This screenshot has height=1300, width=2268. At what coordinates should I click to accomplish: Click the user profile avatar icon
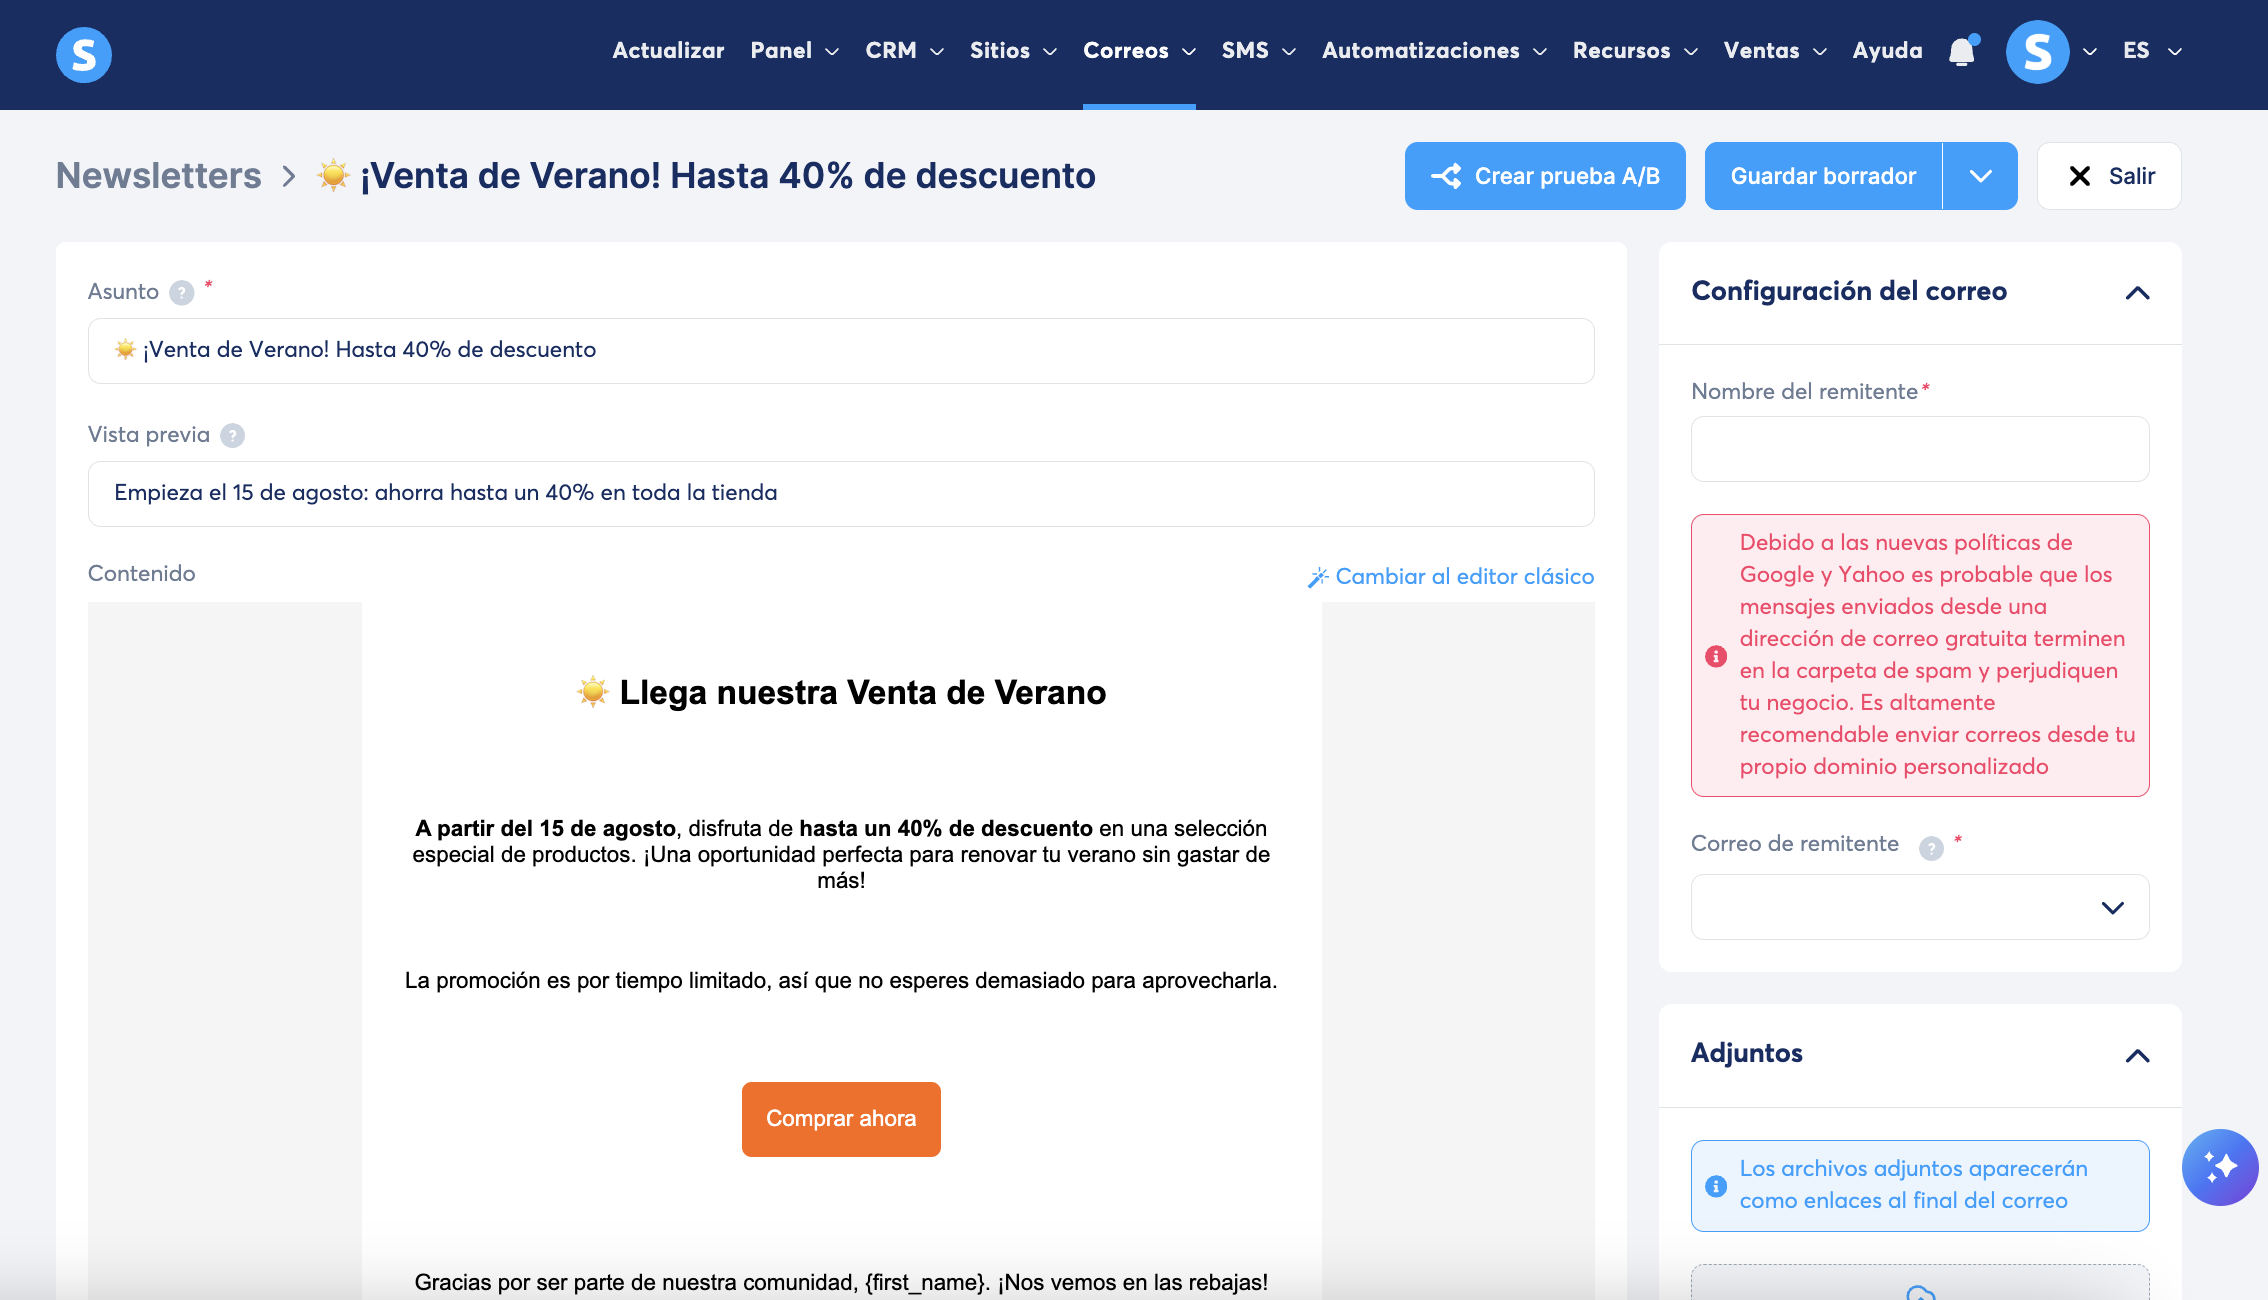(x=2037, y=52)
